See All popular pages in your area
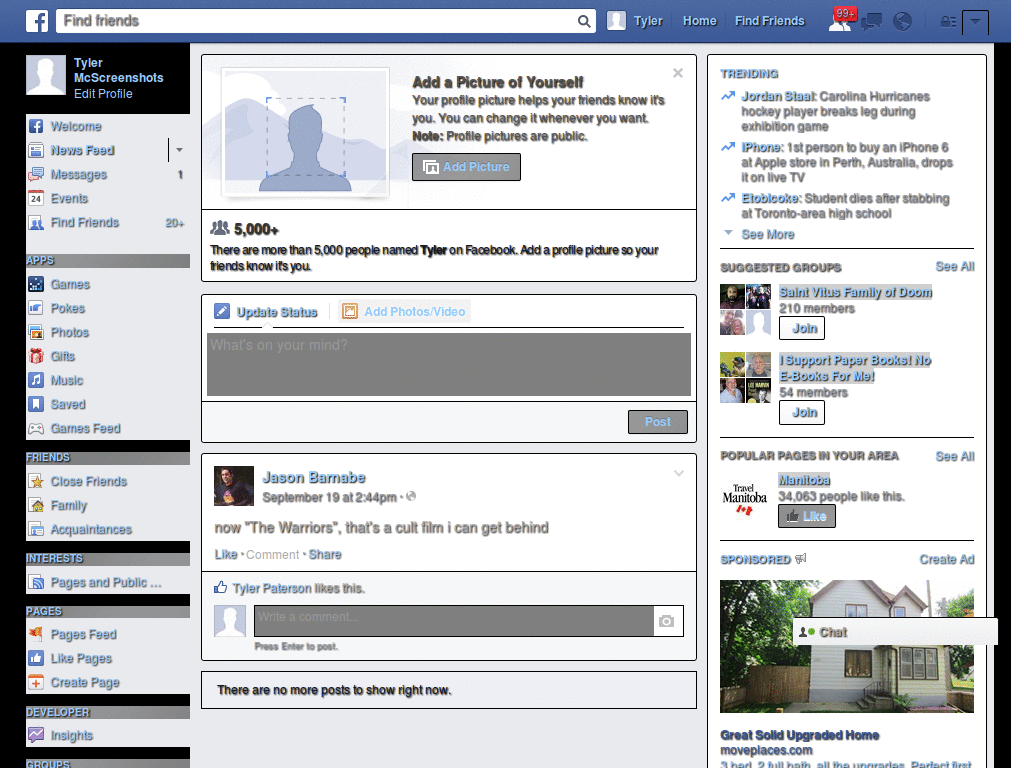Screen dimensions: 1024x768 954,456
